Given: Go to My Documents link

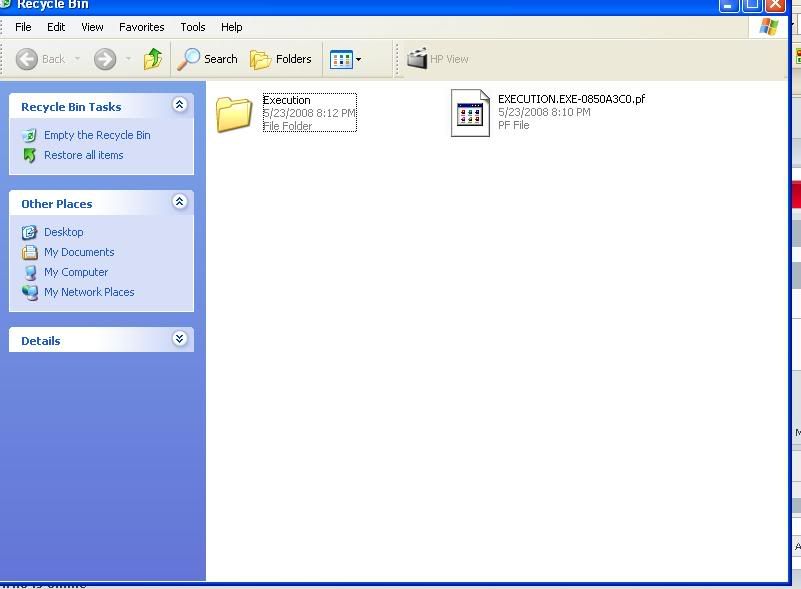Looking at the screenshot, I should tap(79, 252).
